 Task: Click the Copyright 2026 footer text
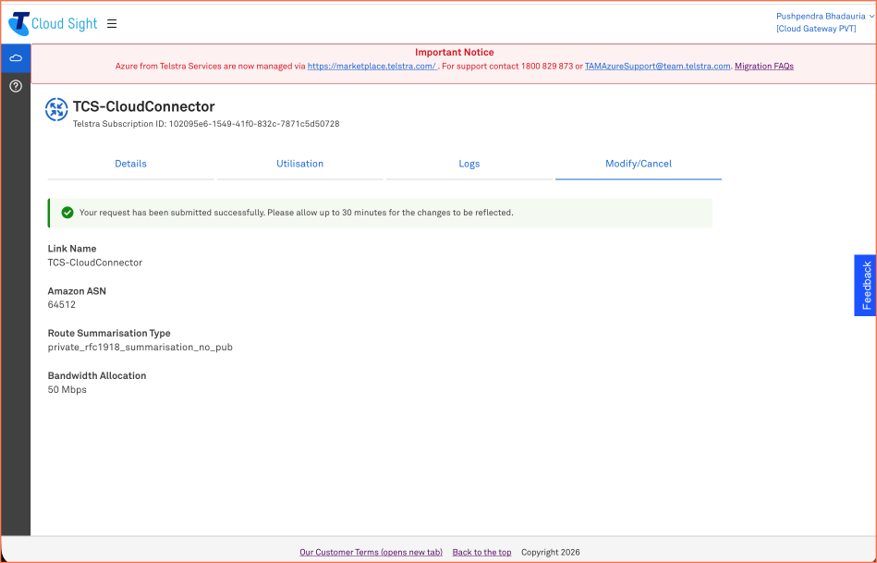(550, 552)
